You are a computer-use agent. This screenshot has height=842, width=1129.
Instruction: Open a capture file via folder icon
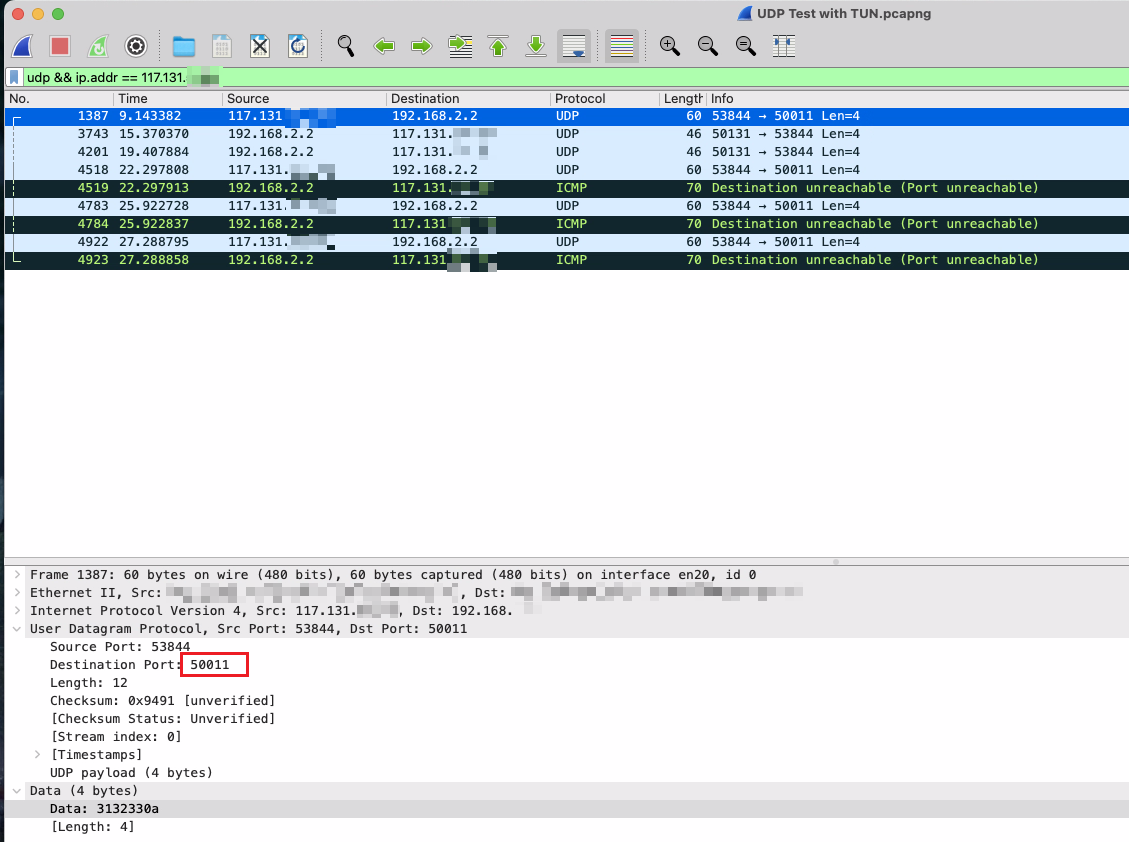[184, 46]
